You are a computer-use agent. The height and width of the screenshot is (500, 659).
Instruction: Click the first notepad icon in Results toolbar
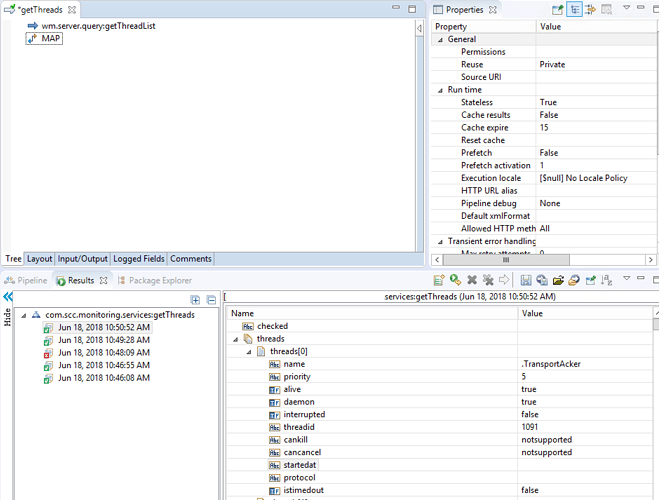(439, 280)
